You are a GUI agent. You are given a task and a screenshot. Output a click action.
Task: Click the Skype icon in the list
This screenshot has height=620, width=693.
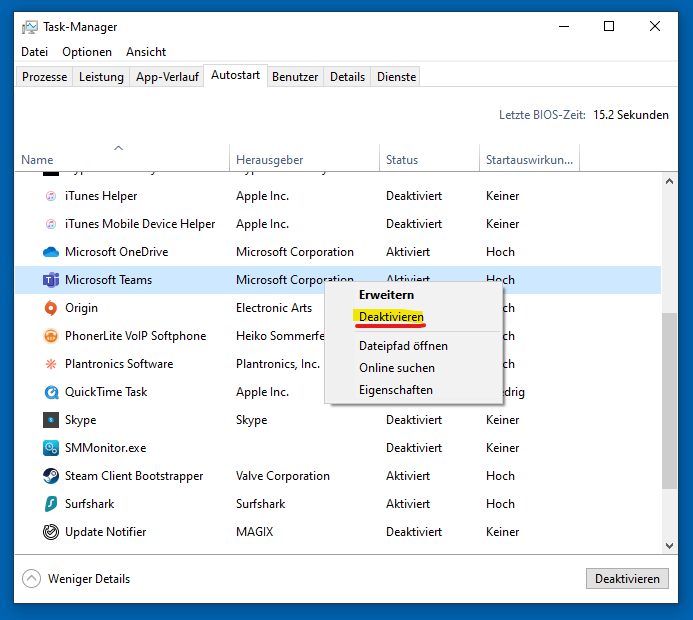coord(51,420)
